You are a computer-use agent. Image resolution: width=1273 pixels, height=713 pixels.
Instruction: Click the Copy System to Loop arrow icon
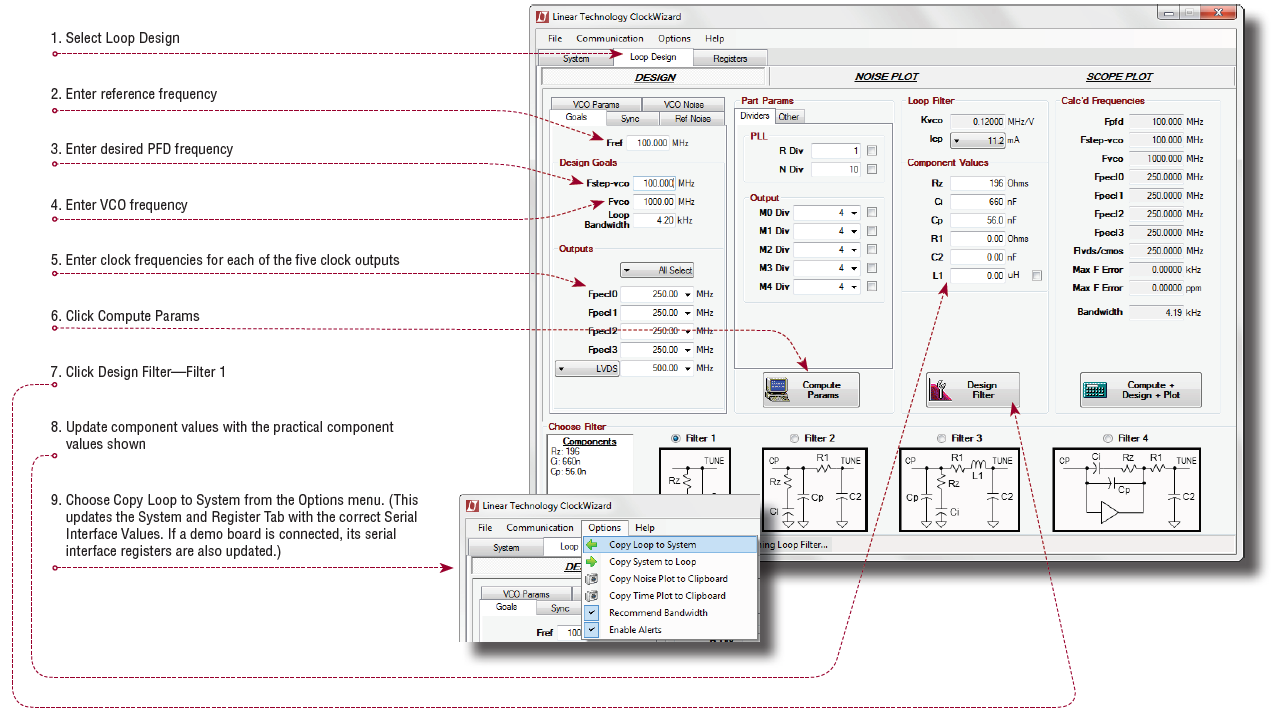592,562
